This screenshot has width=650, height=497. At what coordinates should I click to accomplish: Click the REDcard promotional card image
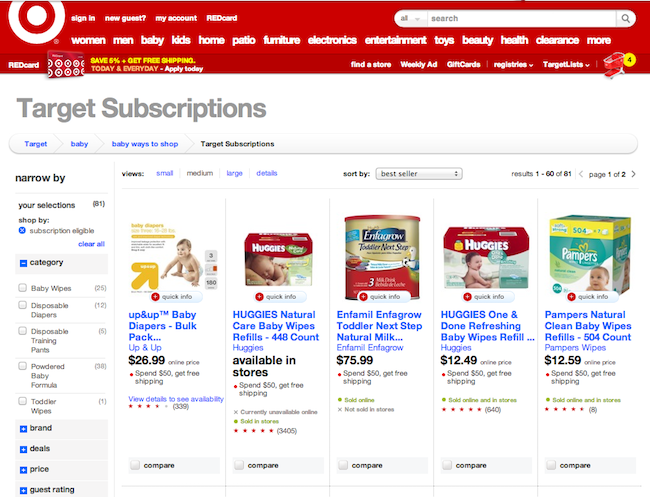(x=66, y=65)
